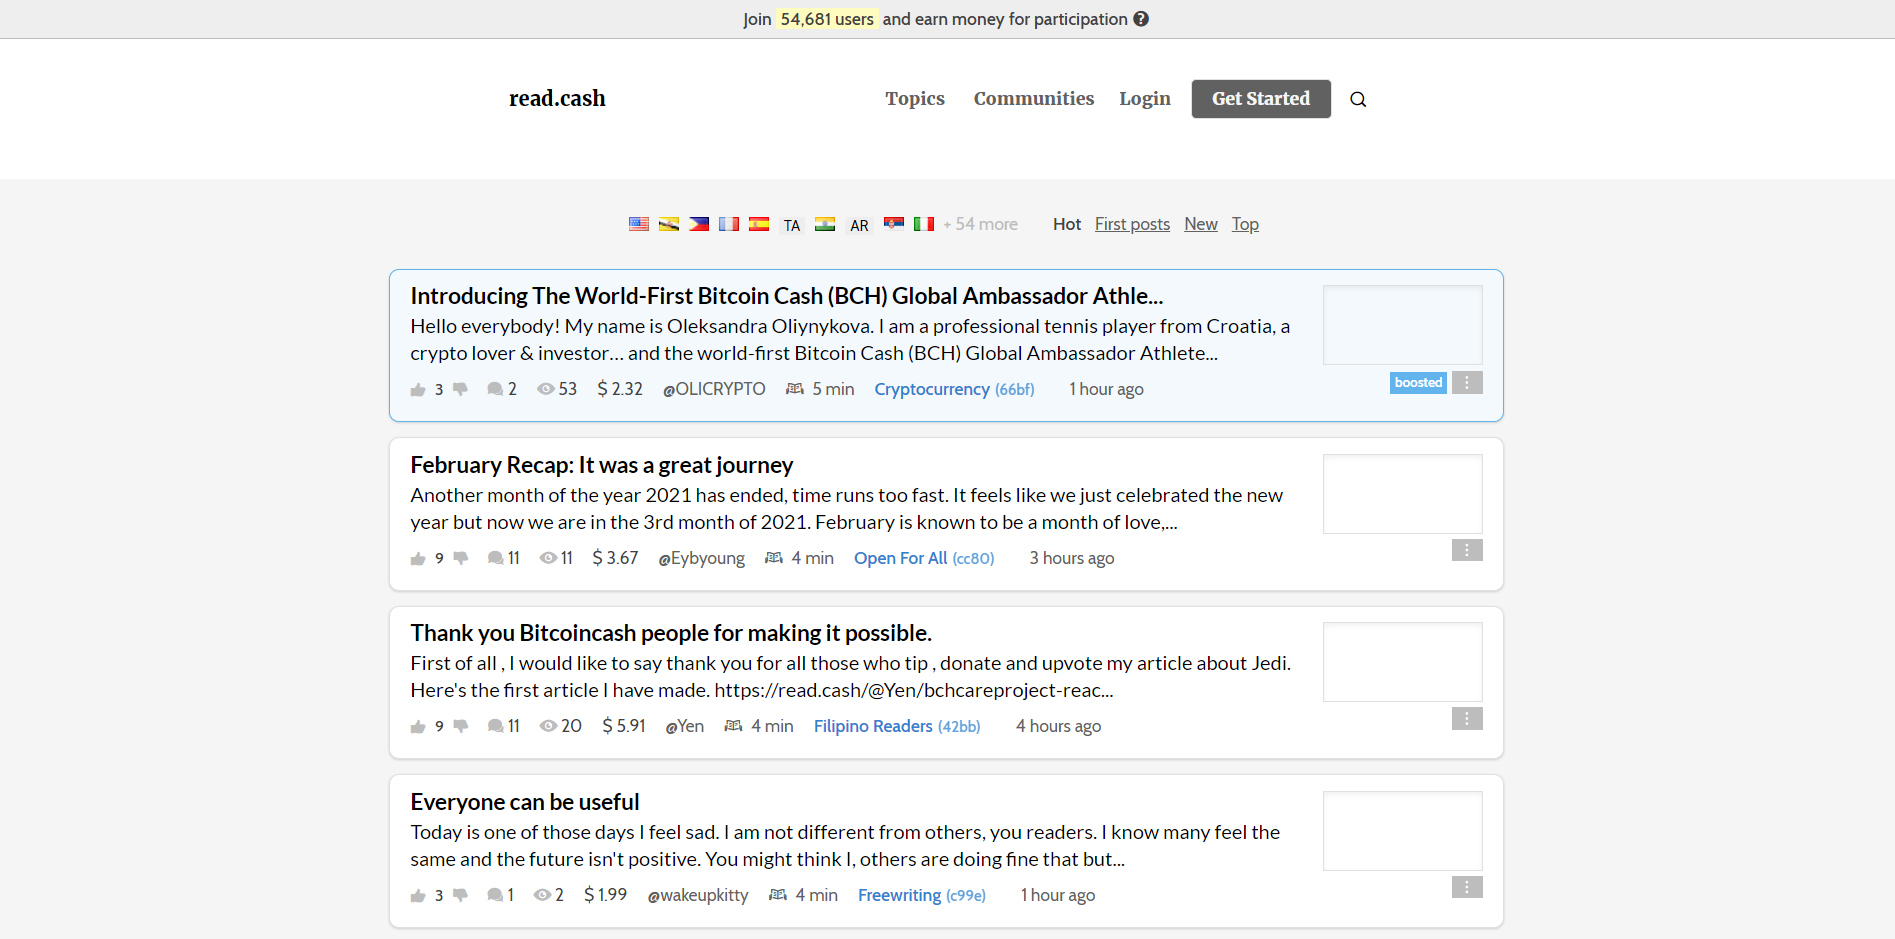The height and width of the screenshot is (939, 1895).
Task: Open three-dot menu on February Recap post
Action: point(1467,550)
